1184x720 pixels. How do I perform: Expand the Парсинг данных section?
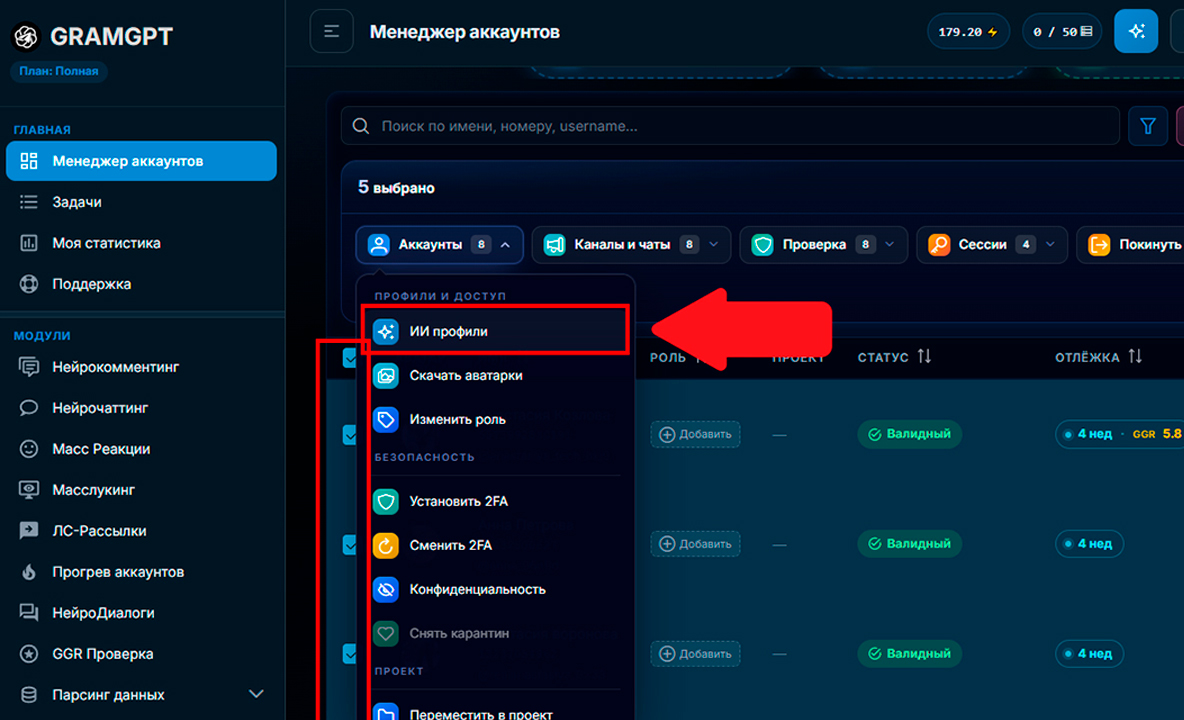[x=141, y=694]
